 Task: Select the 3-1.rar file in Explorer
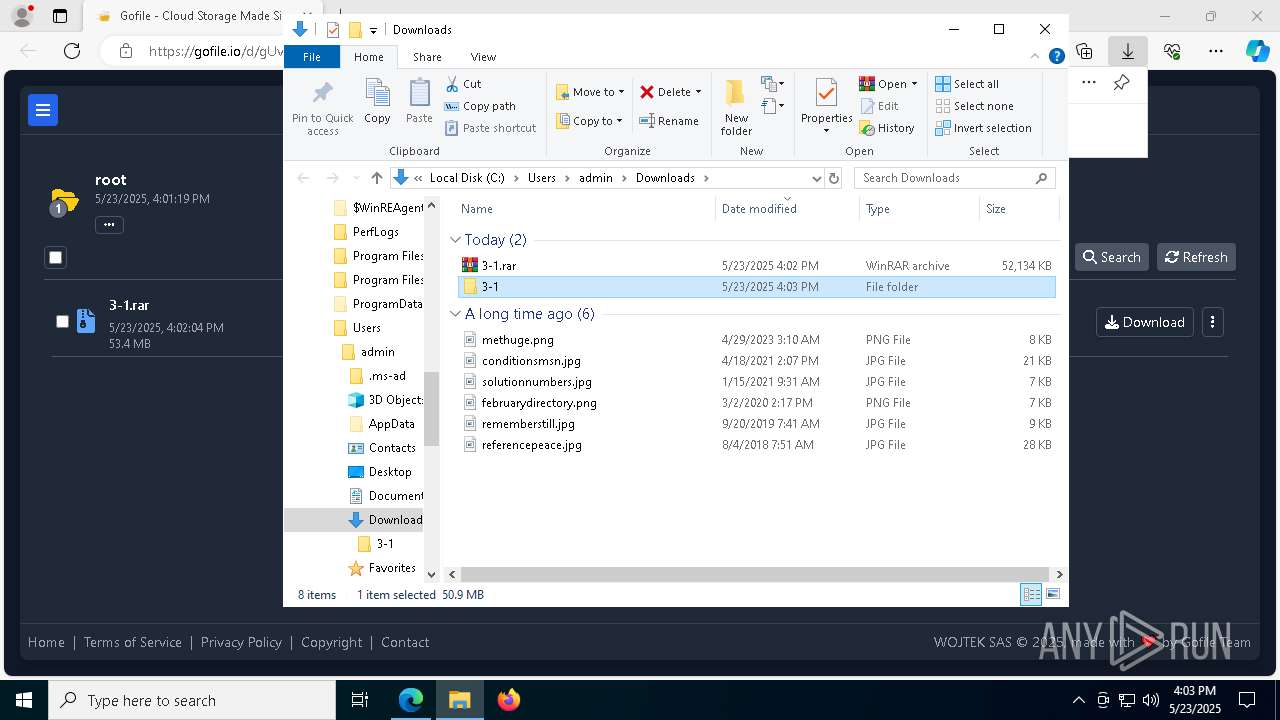tap(756, 266)
